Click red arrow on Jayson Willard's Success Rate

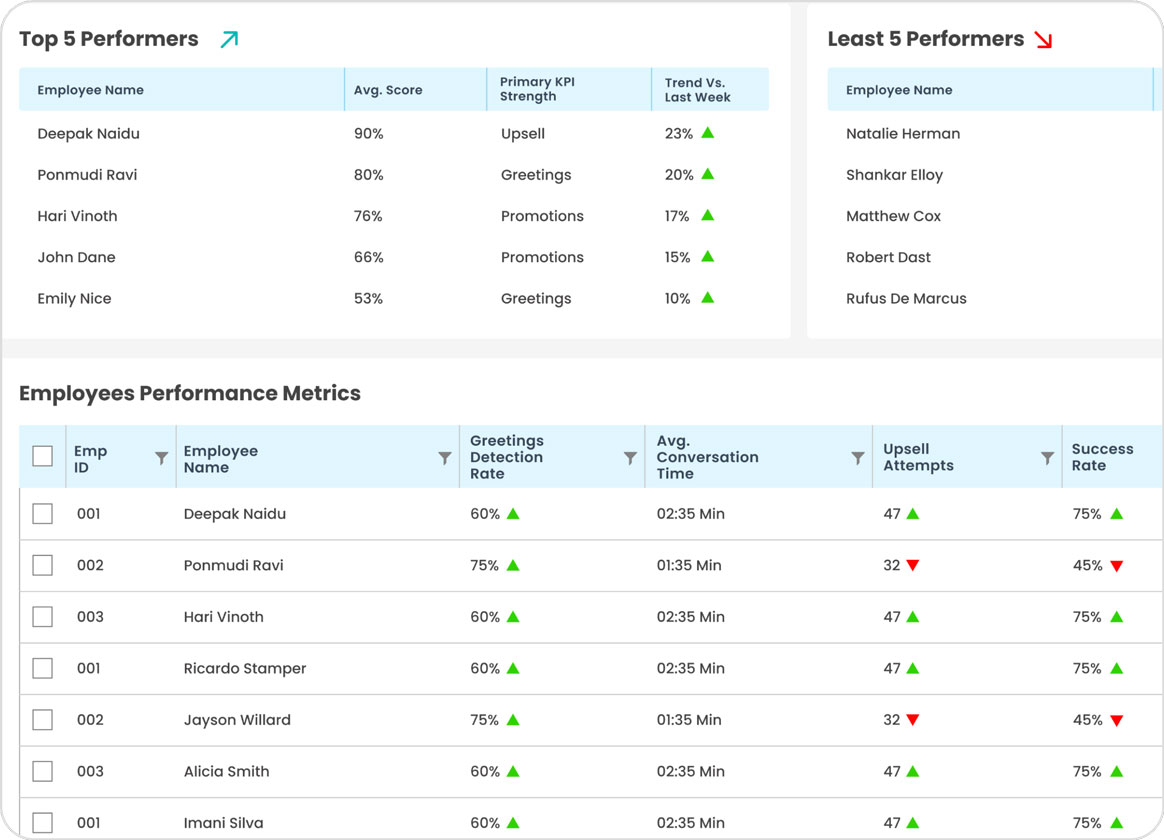tap(1117, 720)
